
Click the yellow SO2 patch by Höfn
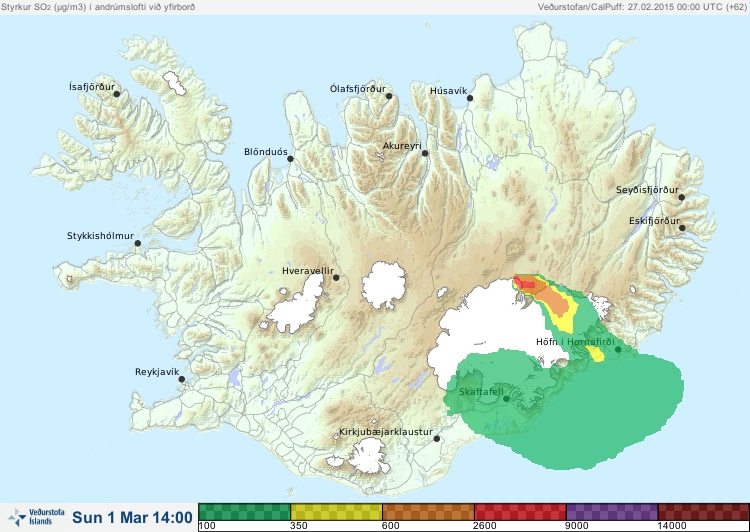coord(596,354)
